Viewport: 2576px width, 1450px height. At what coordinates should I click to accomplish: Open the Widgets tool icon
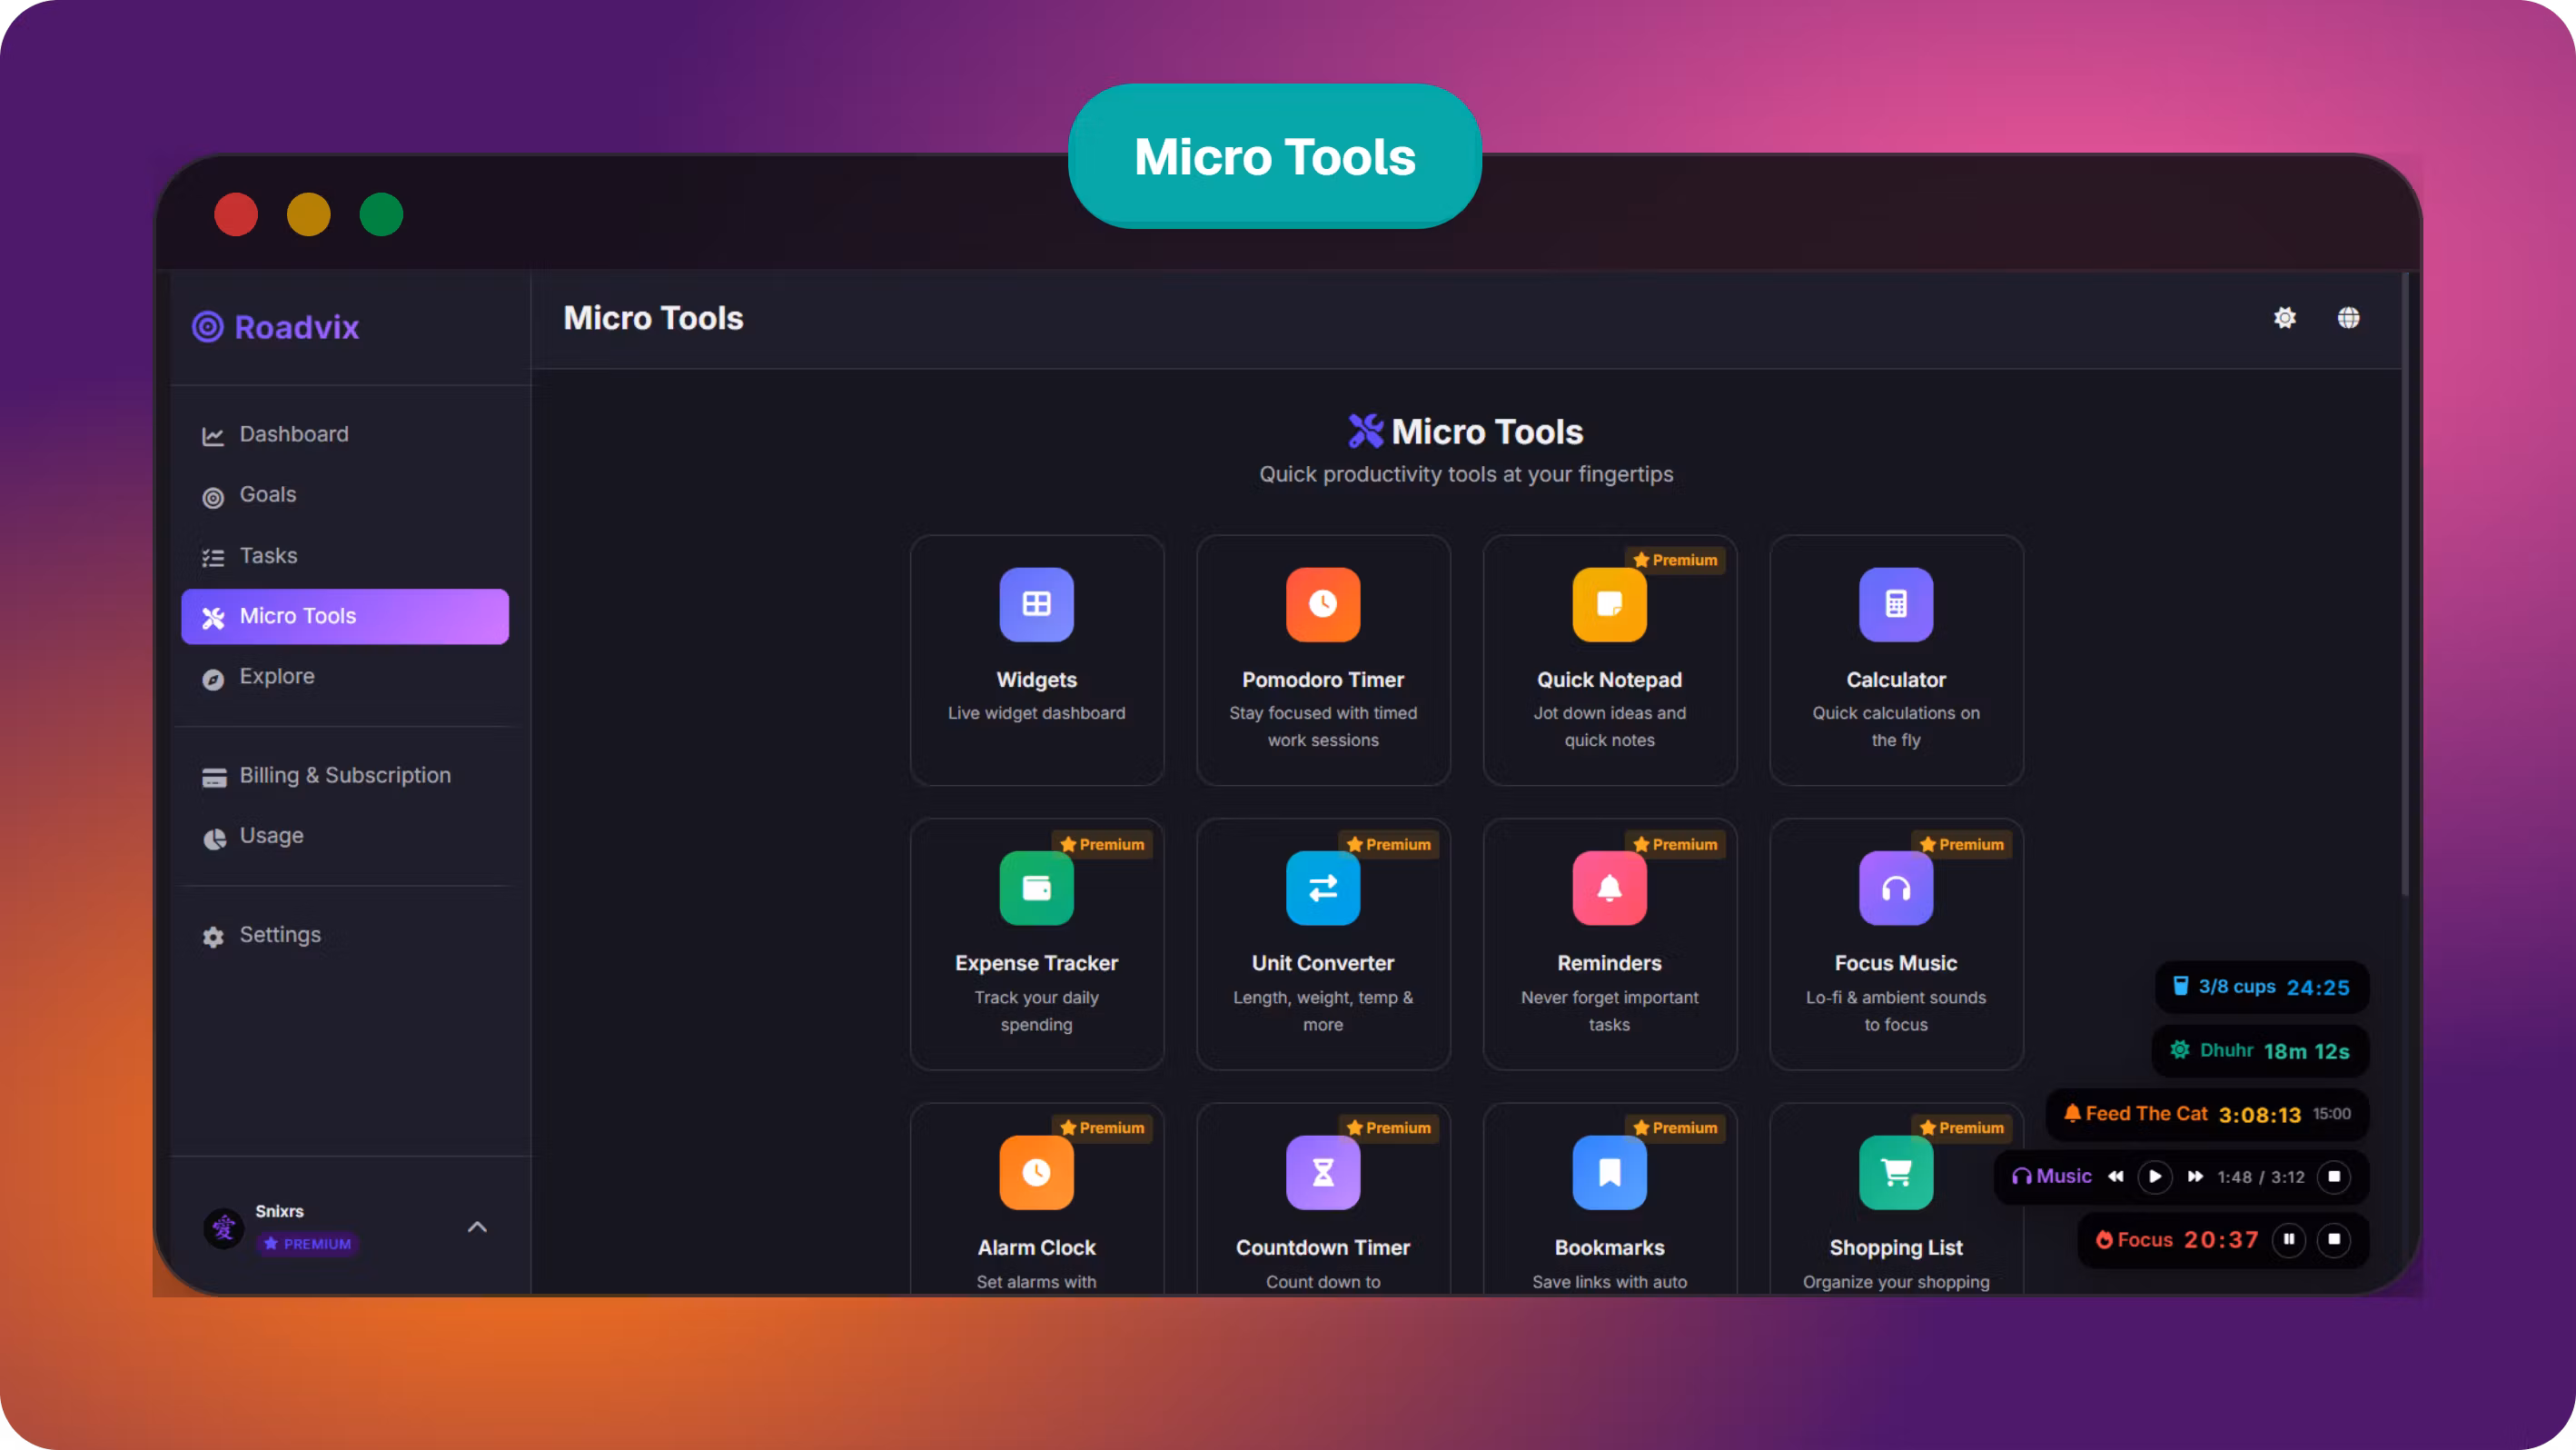1036,604
